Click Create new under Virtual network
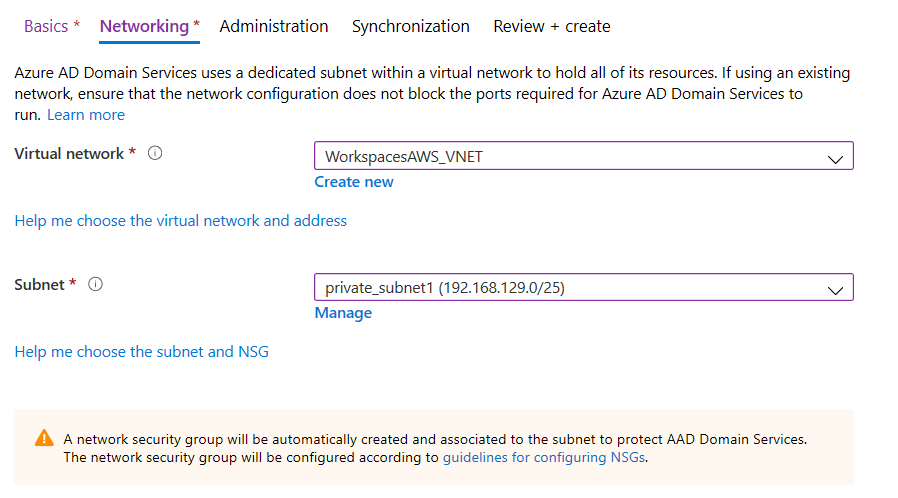The image size is (898, 498). click(x=354, y=182)
